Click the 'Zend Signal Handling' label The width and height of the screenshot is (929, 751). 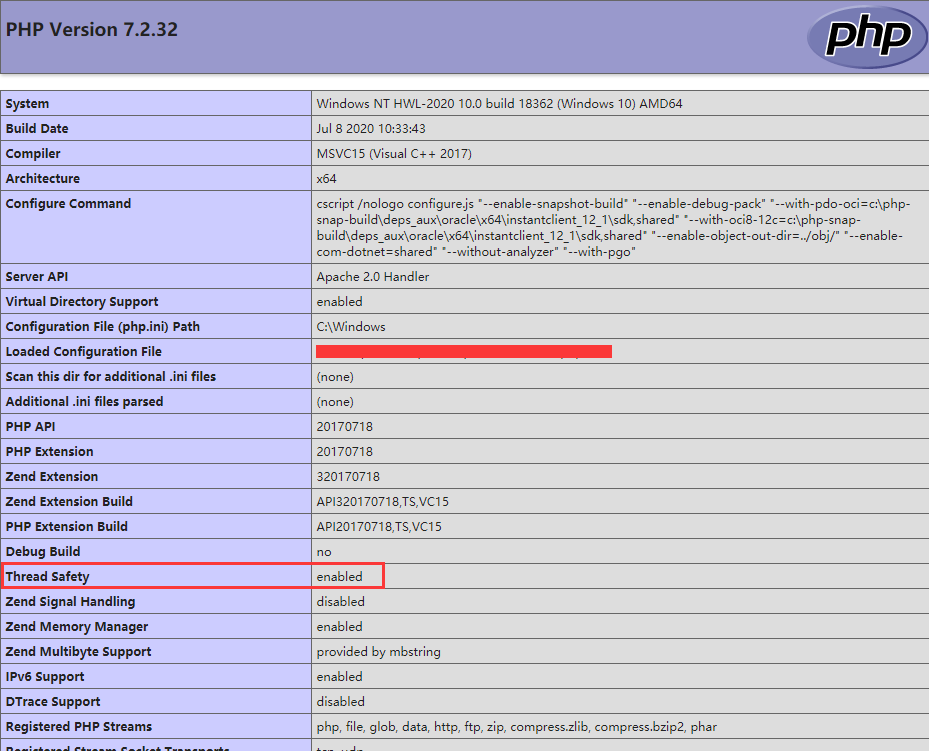[x=71, y=601]
